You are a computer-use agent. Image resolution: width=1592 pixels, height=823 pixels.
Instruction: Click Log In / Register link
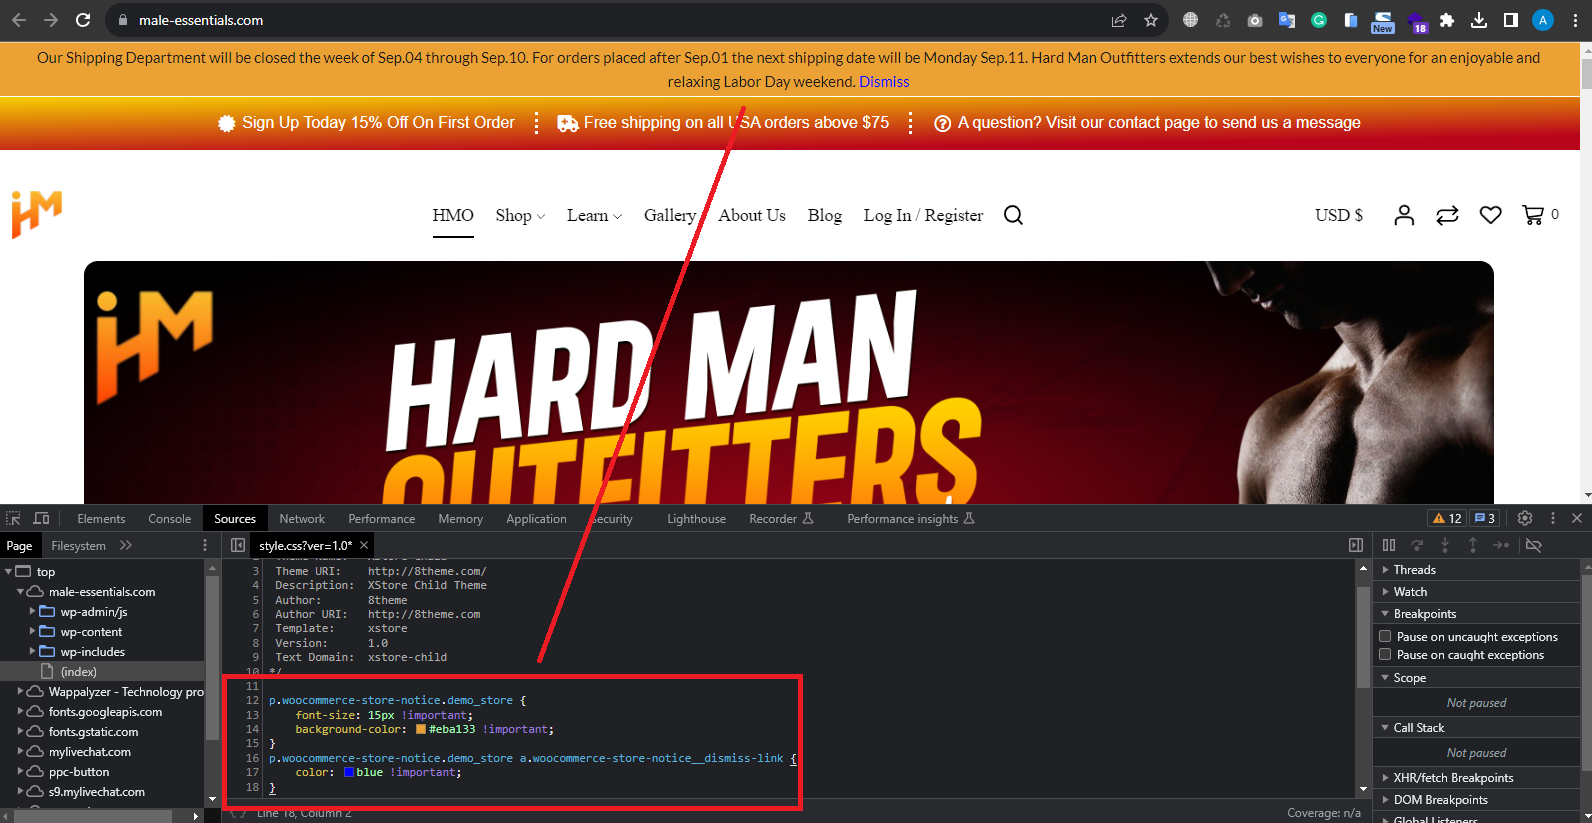pos(923,215)
